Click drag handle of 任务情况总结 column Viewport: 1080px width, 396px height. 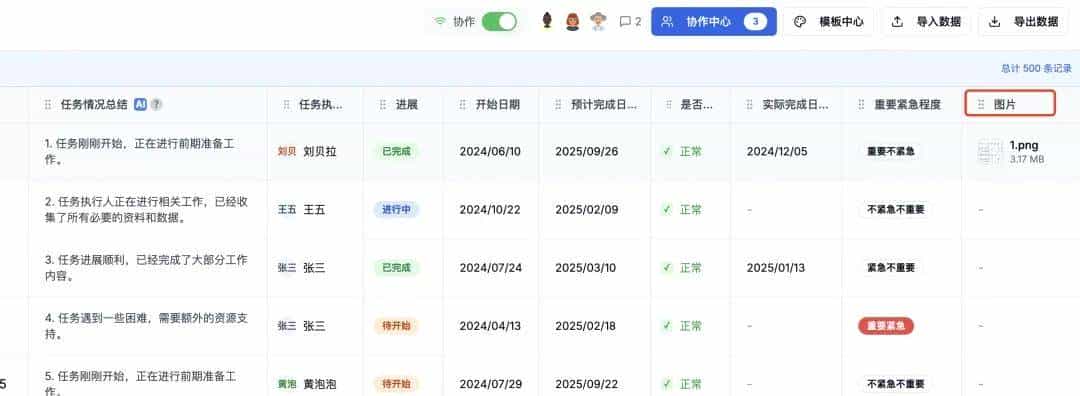click(x=48, y=105)
